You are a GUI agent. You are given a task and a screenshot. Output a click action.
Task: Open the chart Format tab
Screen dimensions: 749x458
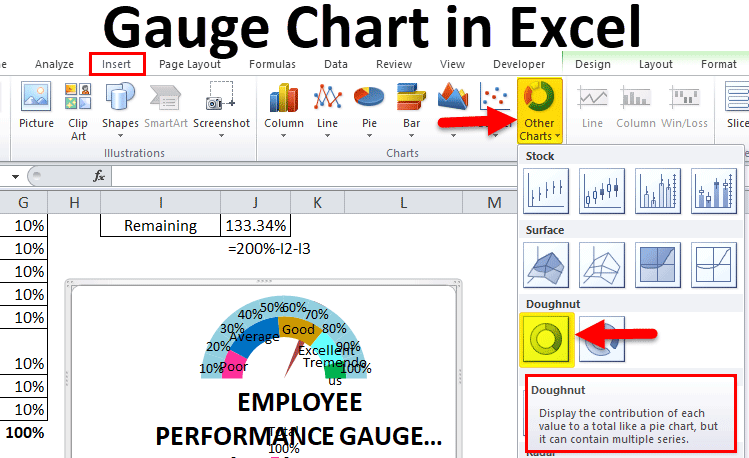click(x=718, y=64)
